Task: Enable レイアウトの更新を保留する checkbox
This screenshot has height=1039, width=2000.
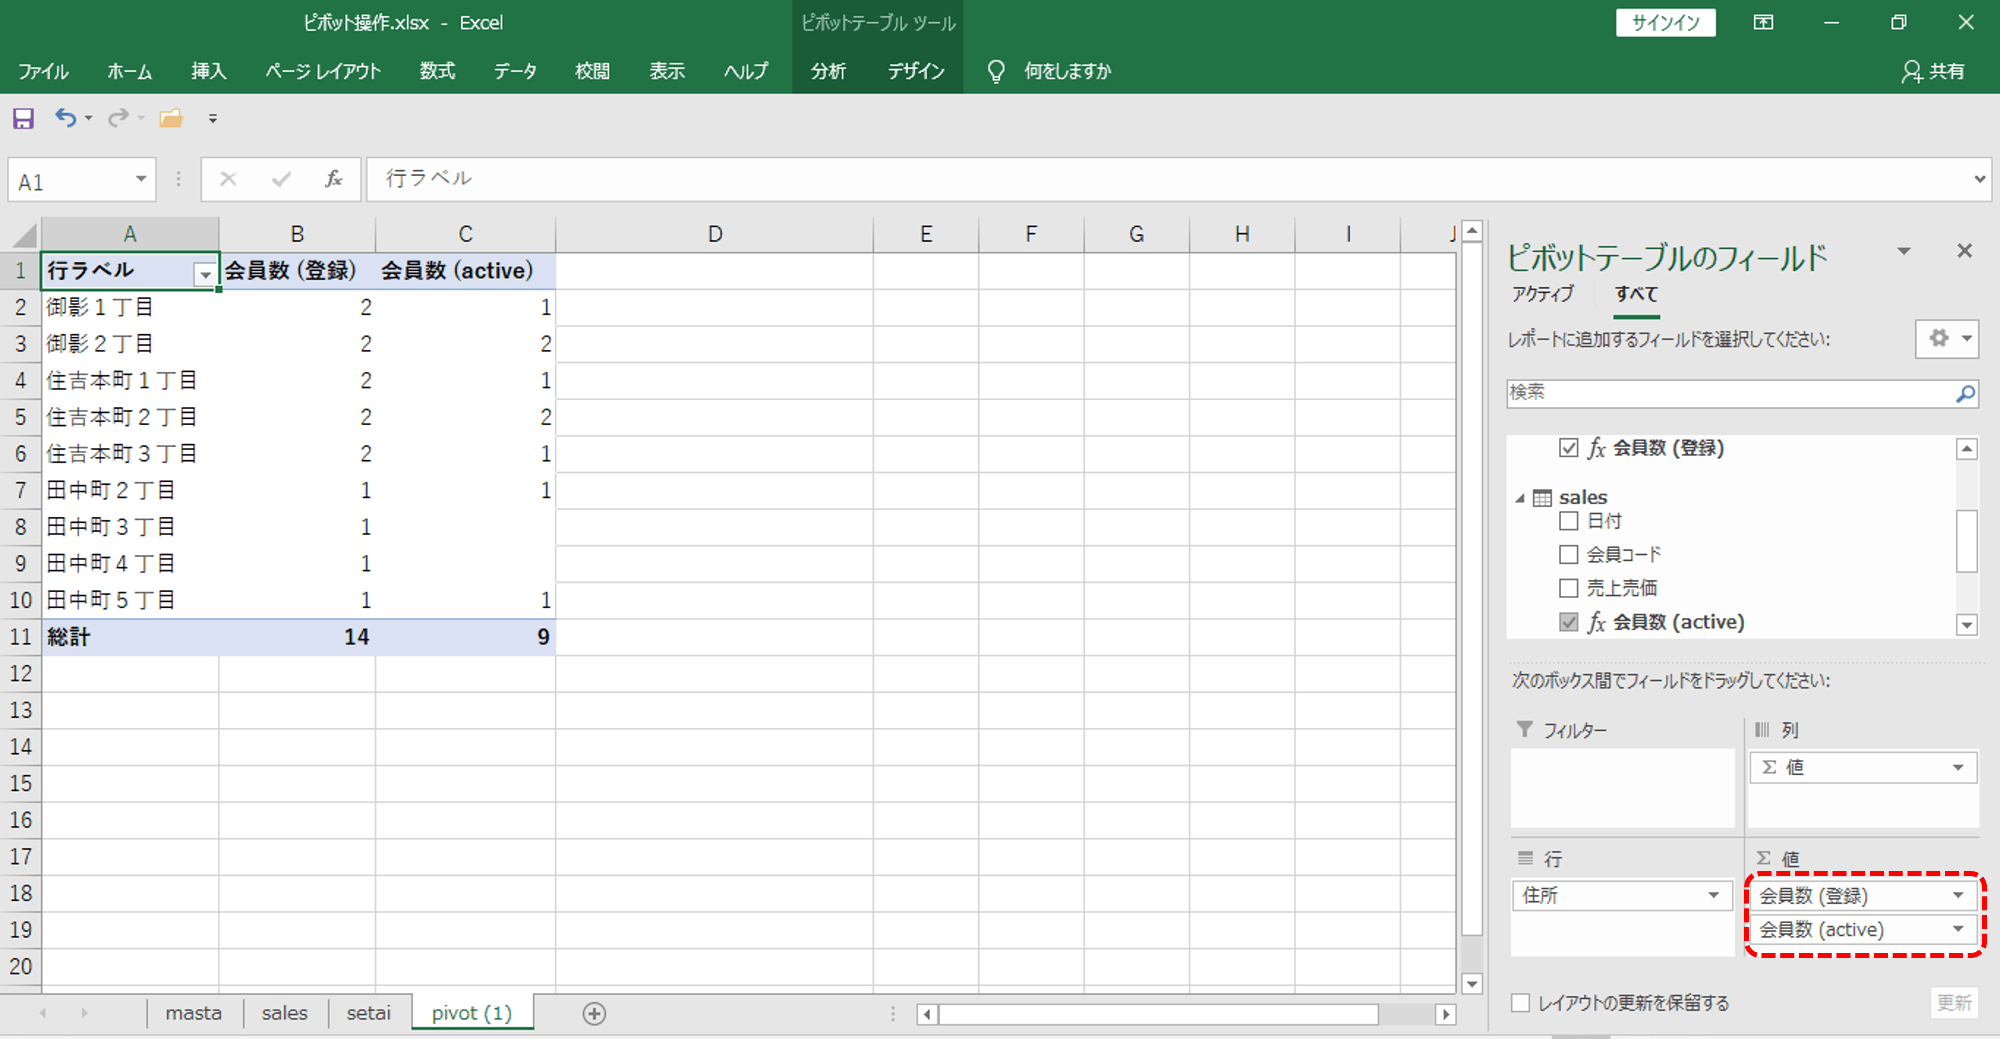Action: tap(1521, 1003)
